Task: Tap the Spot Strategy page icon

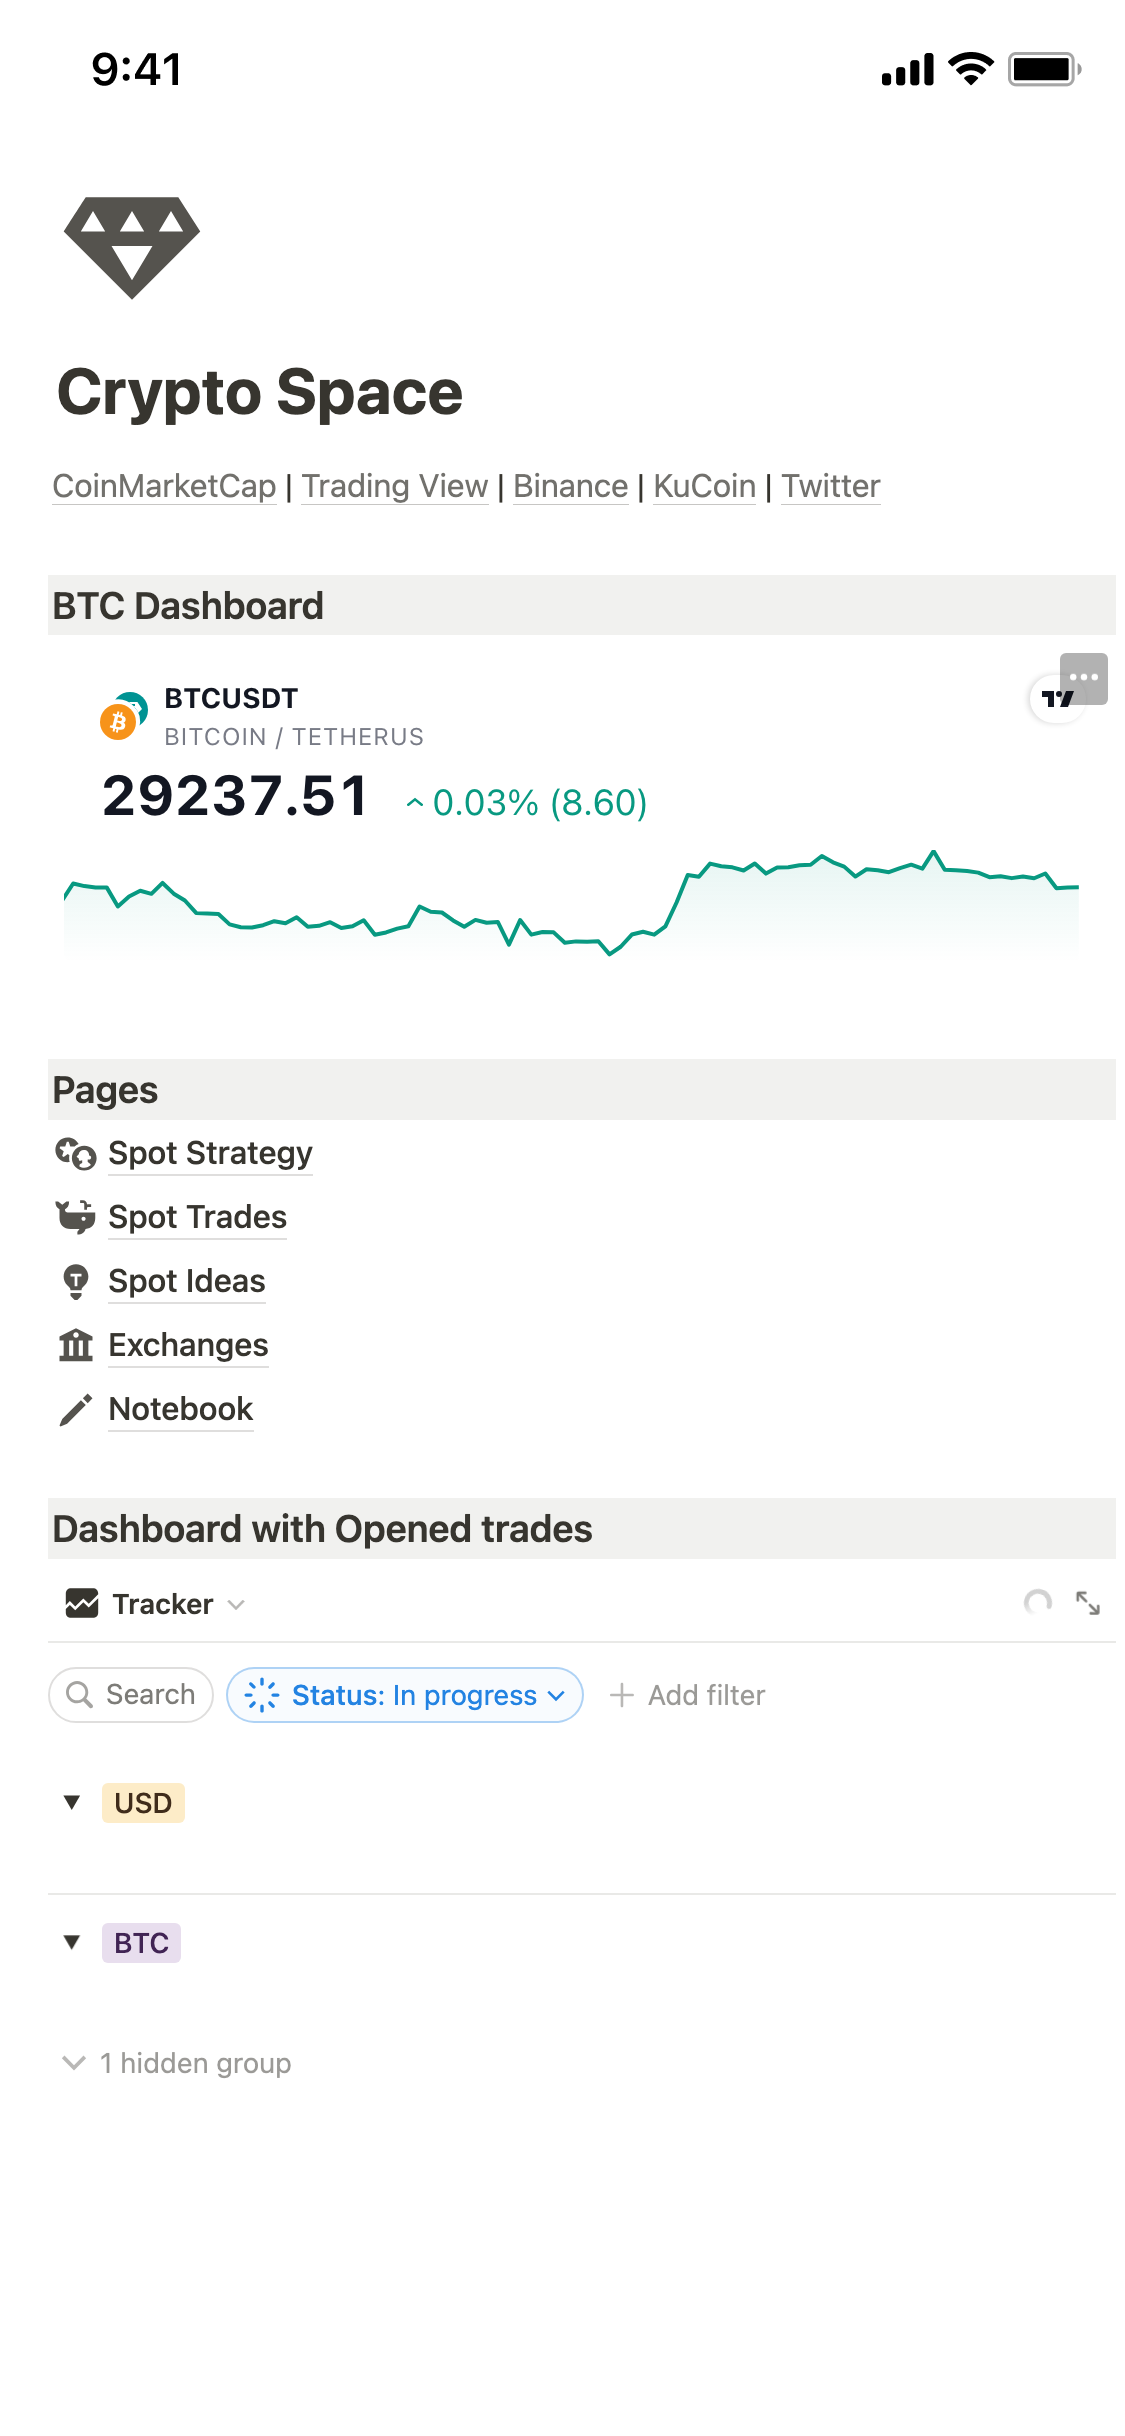Action: pyautogui.click(x=76, y=1153)
